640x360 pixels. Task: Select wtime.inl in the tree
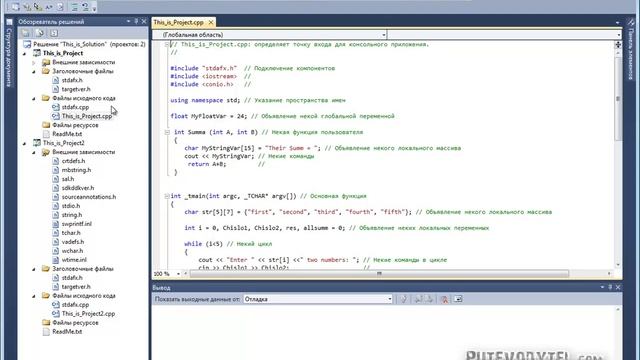pos(74,260)
